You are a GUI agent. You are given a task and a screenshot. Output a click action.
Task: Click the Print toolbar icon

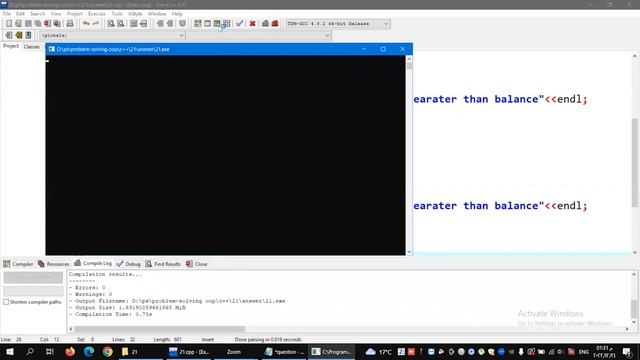[70, 24]
